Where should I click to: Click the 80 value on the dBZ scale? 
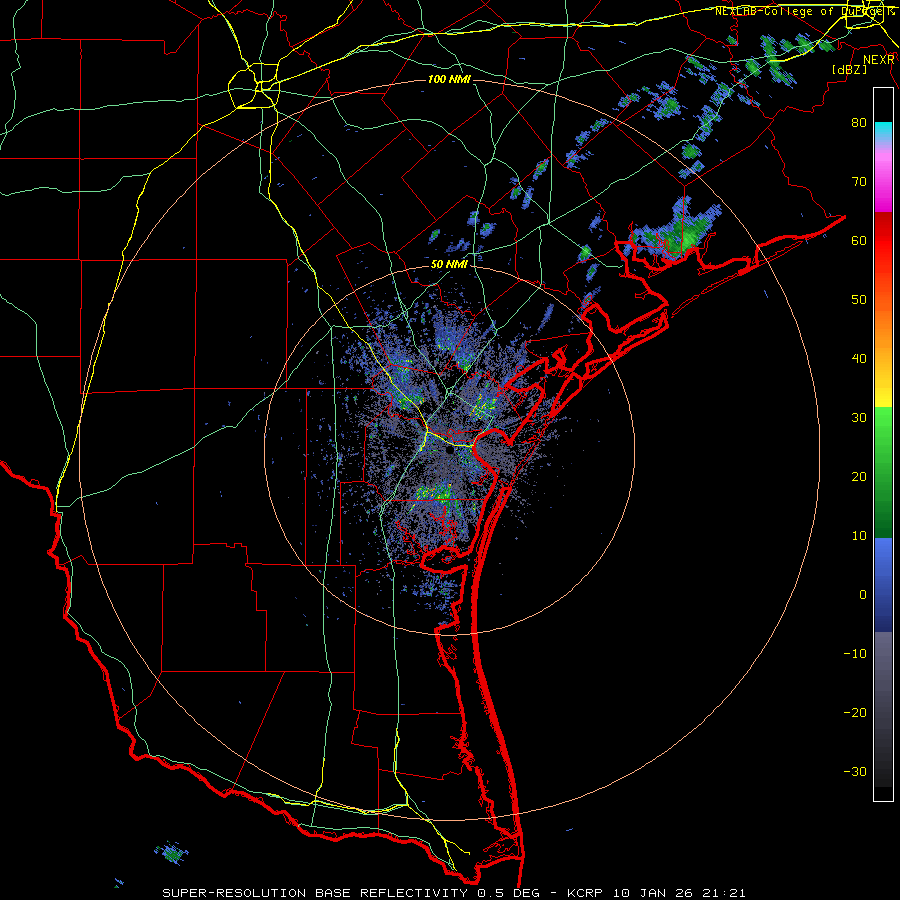(x=859, y=122)
